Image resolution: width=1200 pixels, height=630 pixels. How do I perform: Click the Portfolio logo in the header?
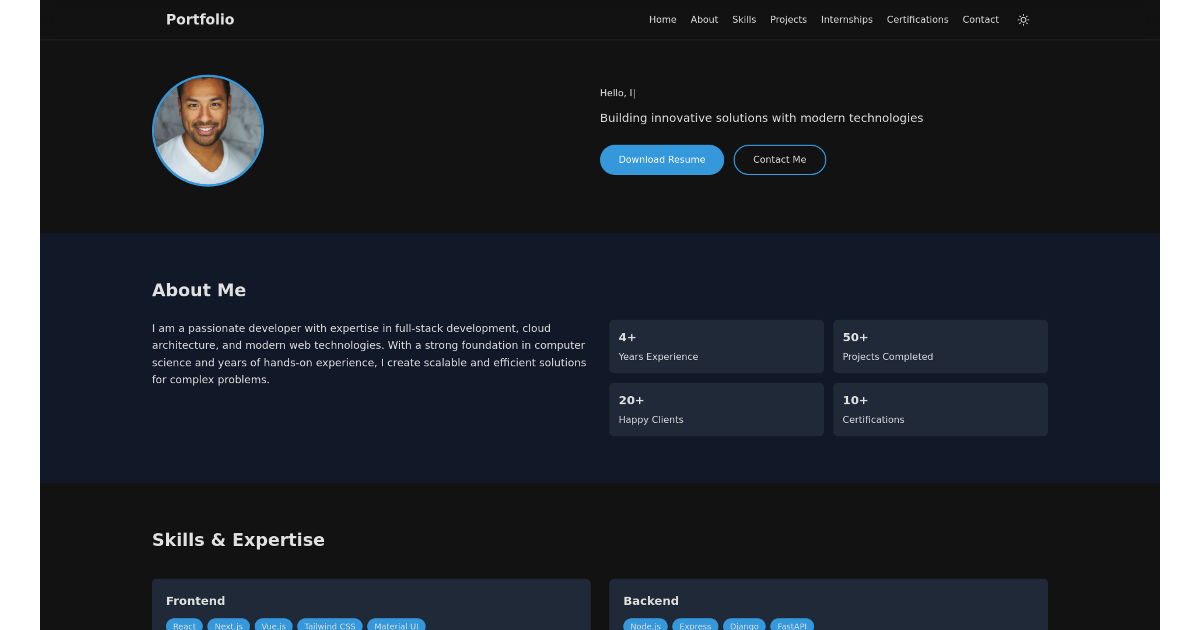click(199, 19)
